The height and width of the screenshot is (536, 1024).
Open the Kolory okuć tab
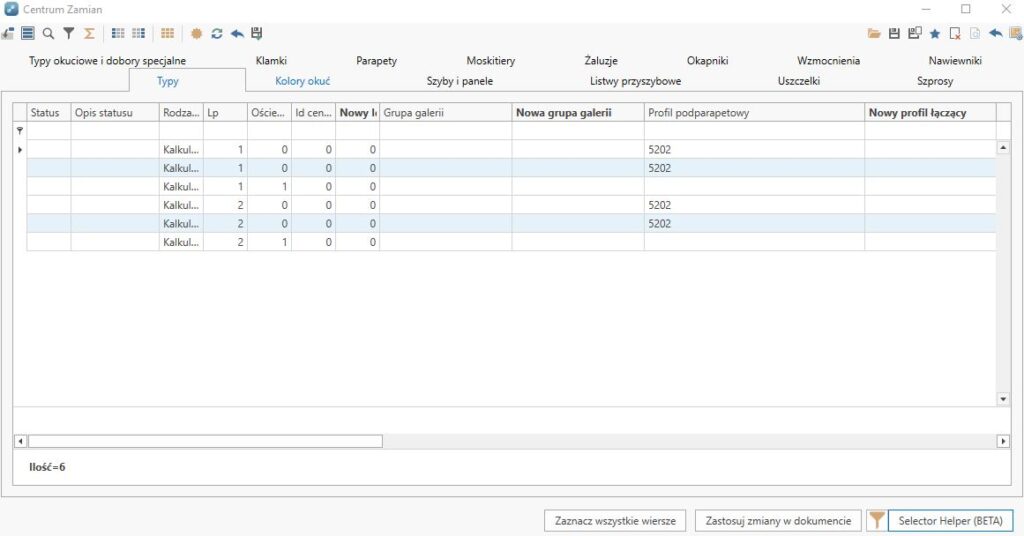pos(302,81)
